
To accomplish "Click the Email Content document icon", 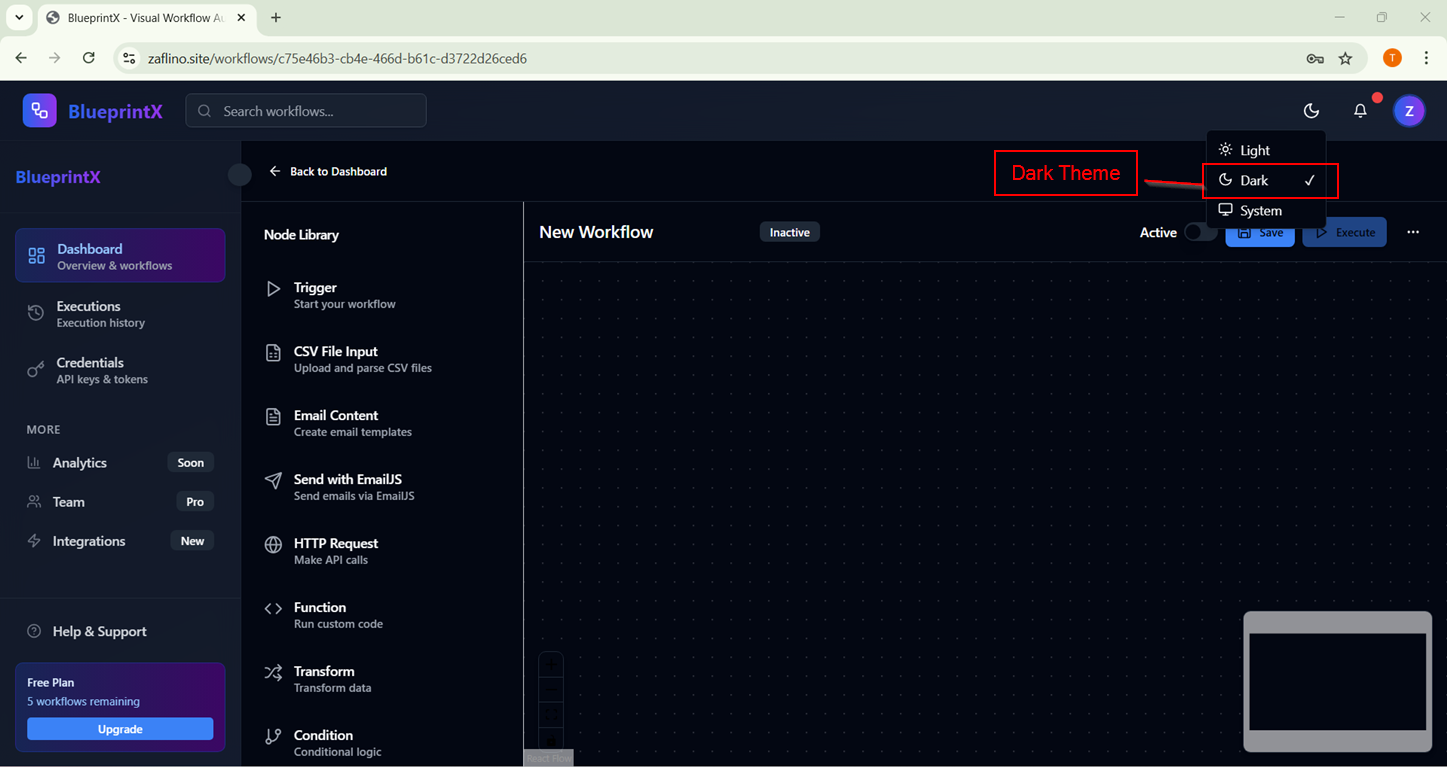I will click(273, 417).
